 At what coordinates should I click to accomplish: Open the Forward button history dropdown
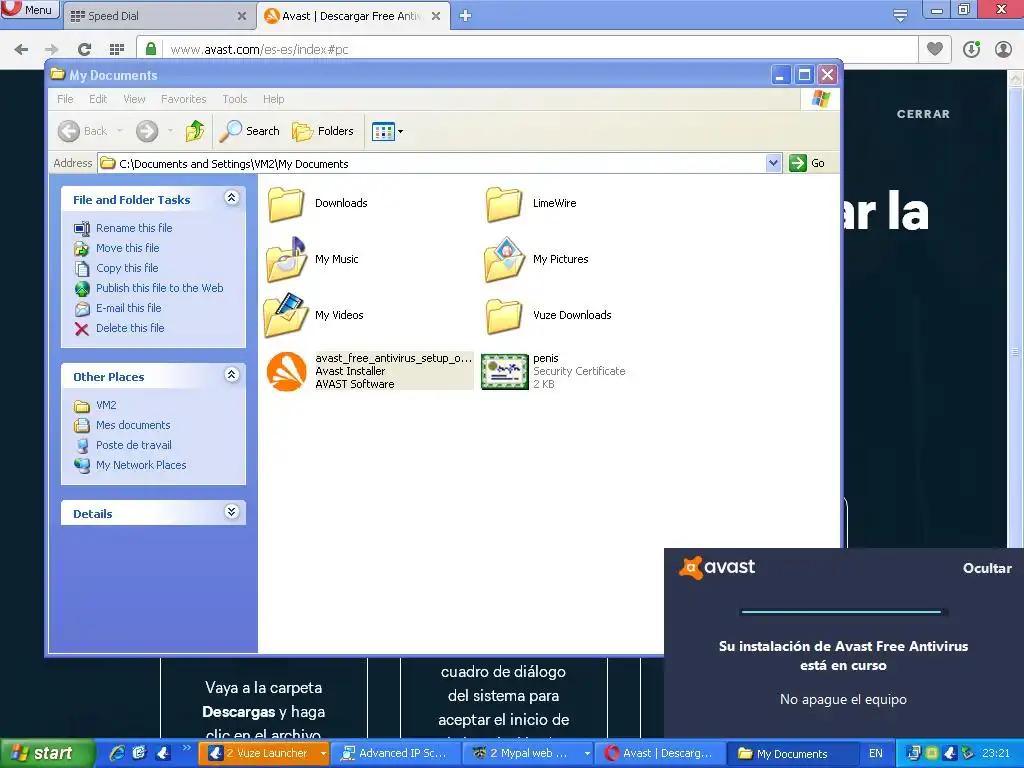[170, 131]
